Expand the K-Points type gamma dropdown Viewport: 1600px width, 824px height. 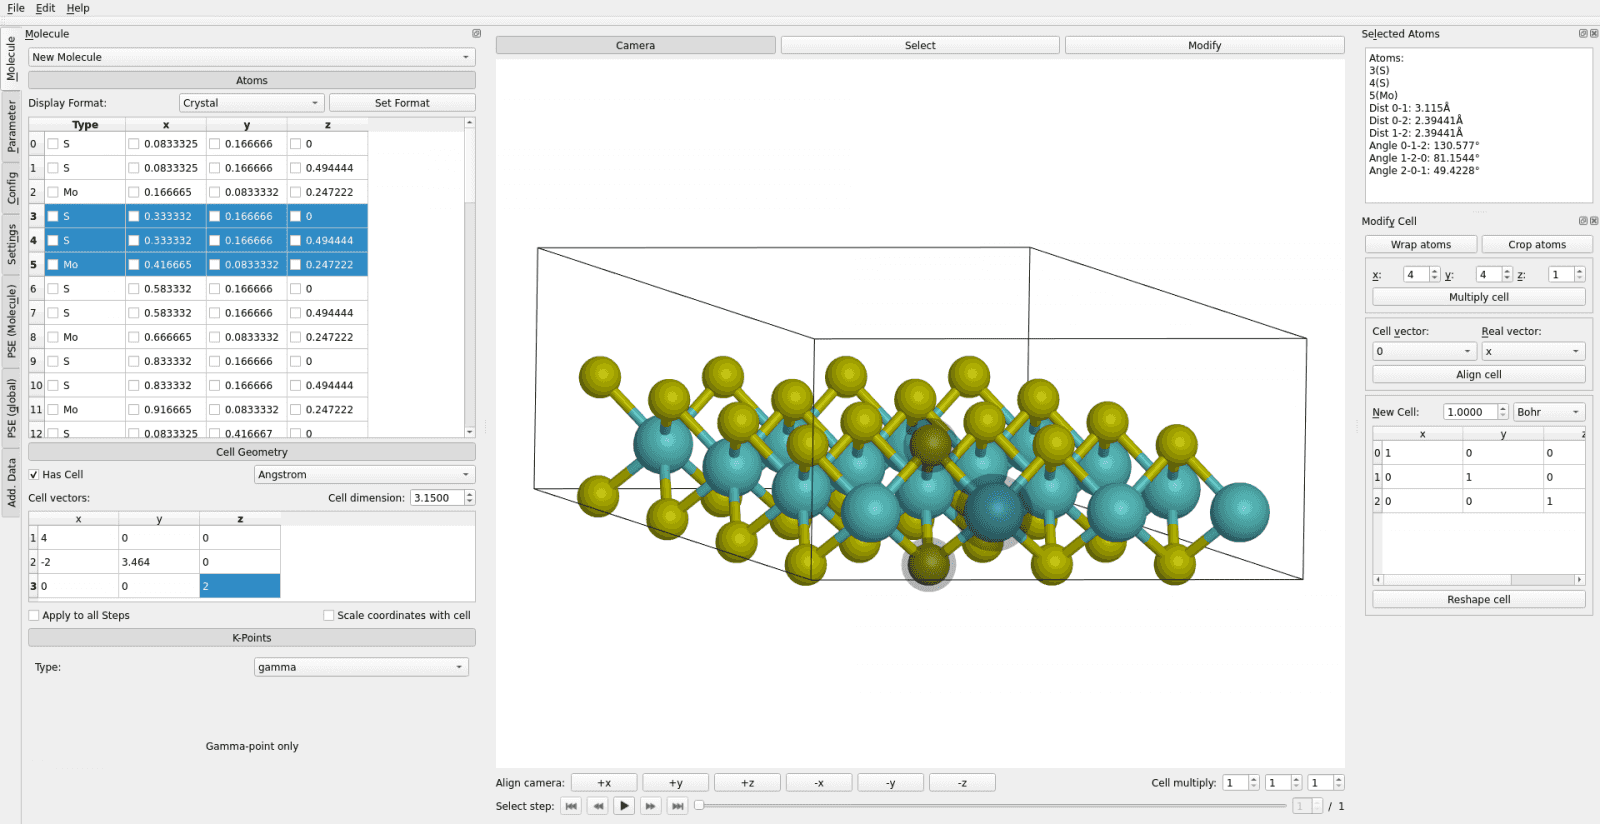(361, 667)
